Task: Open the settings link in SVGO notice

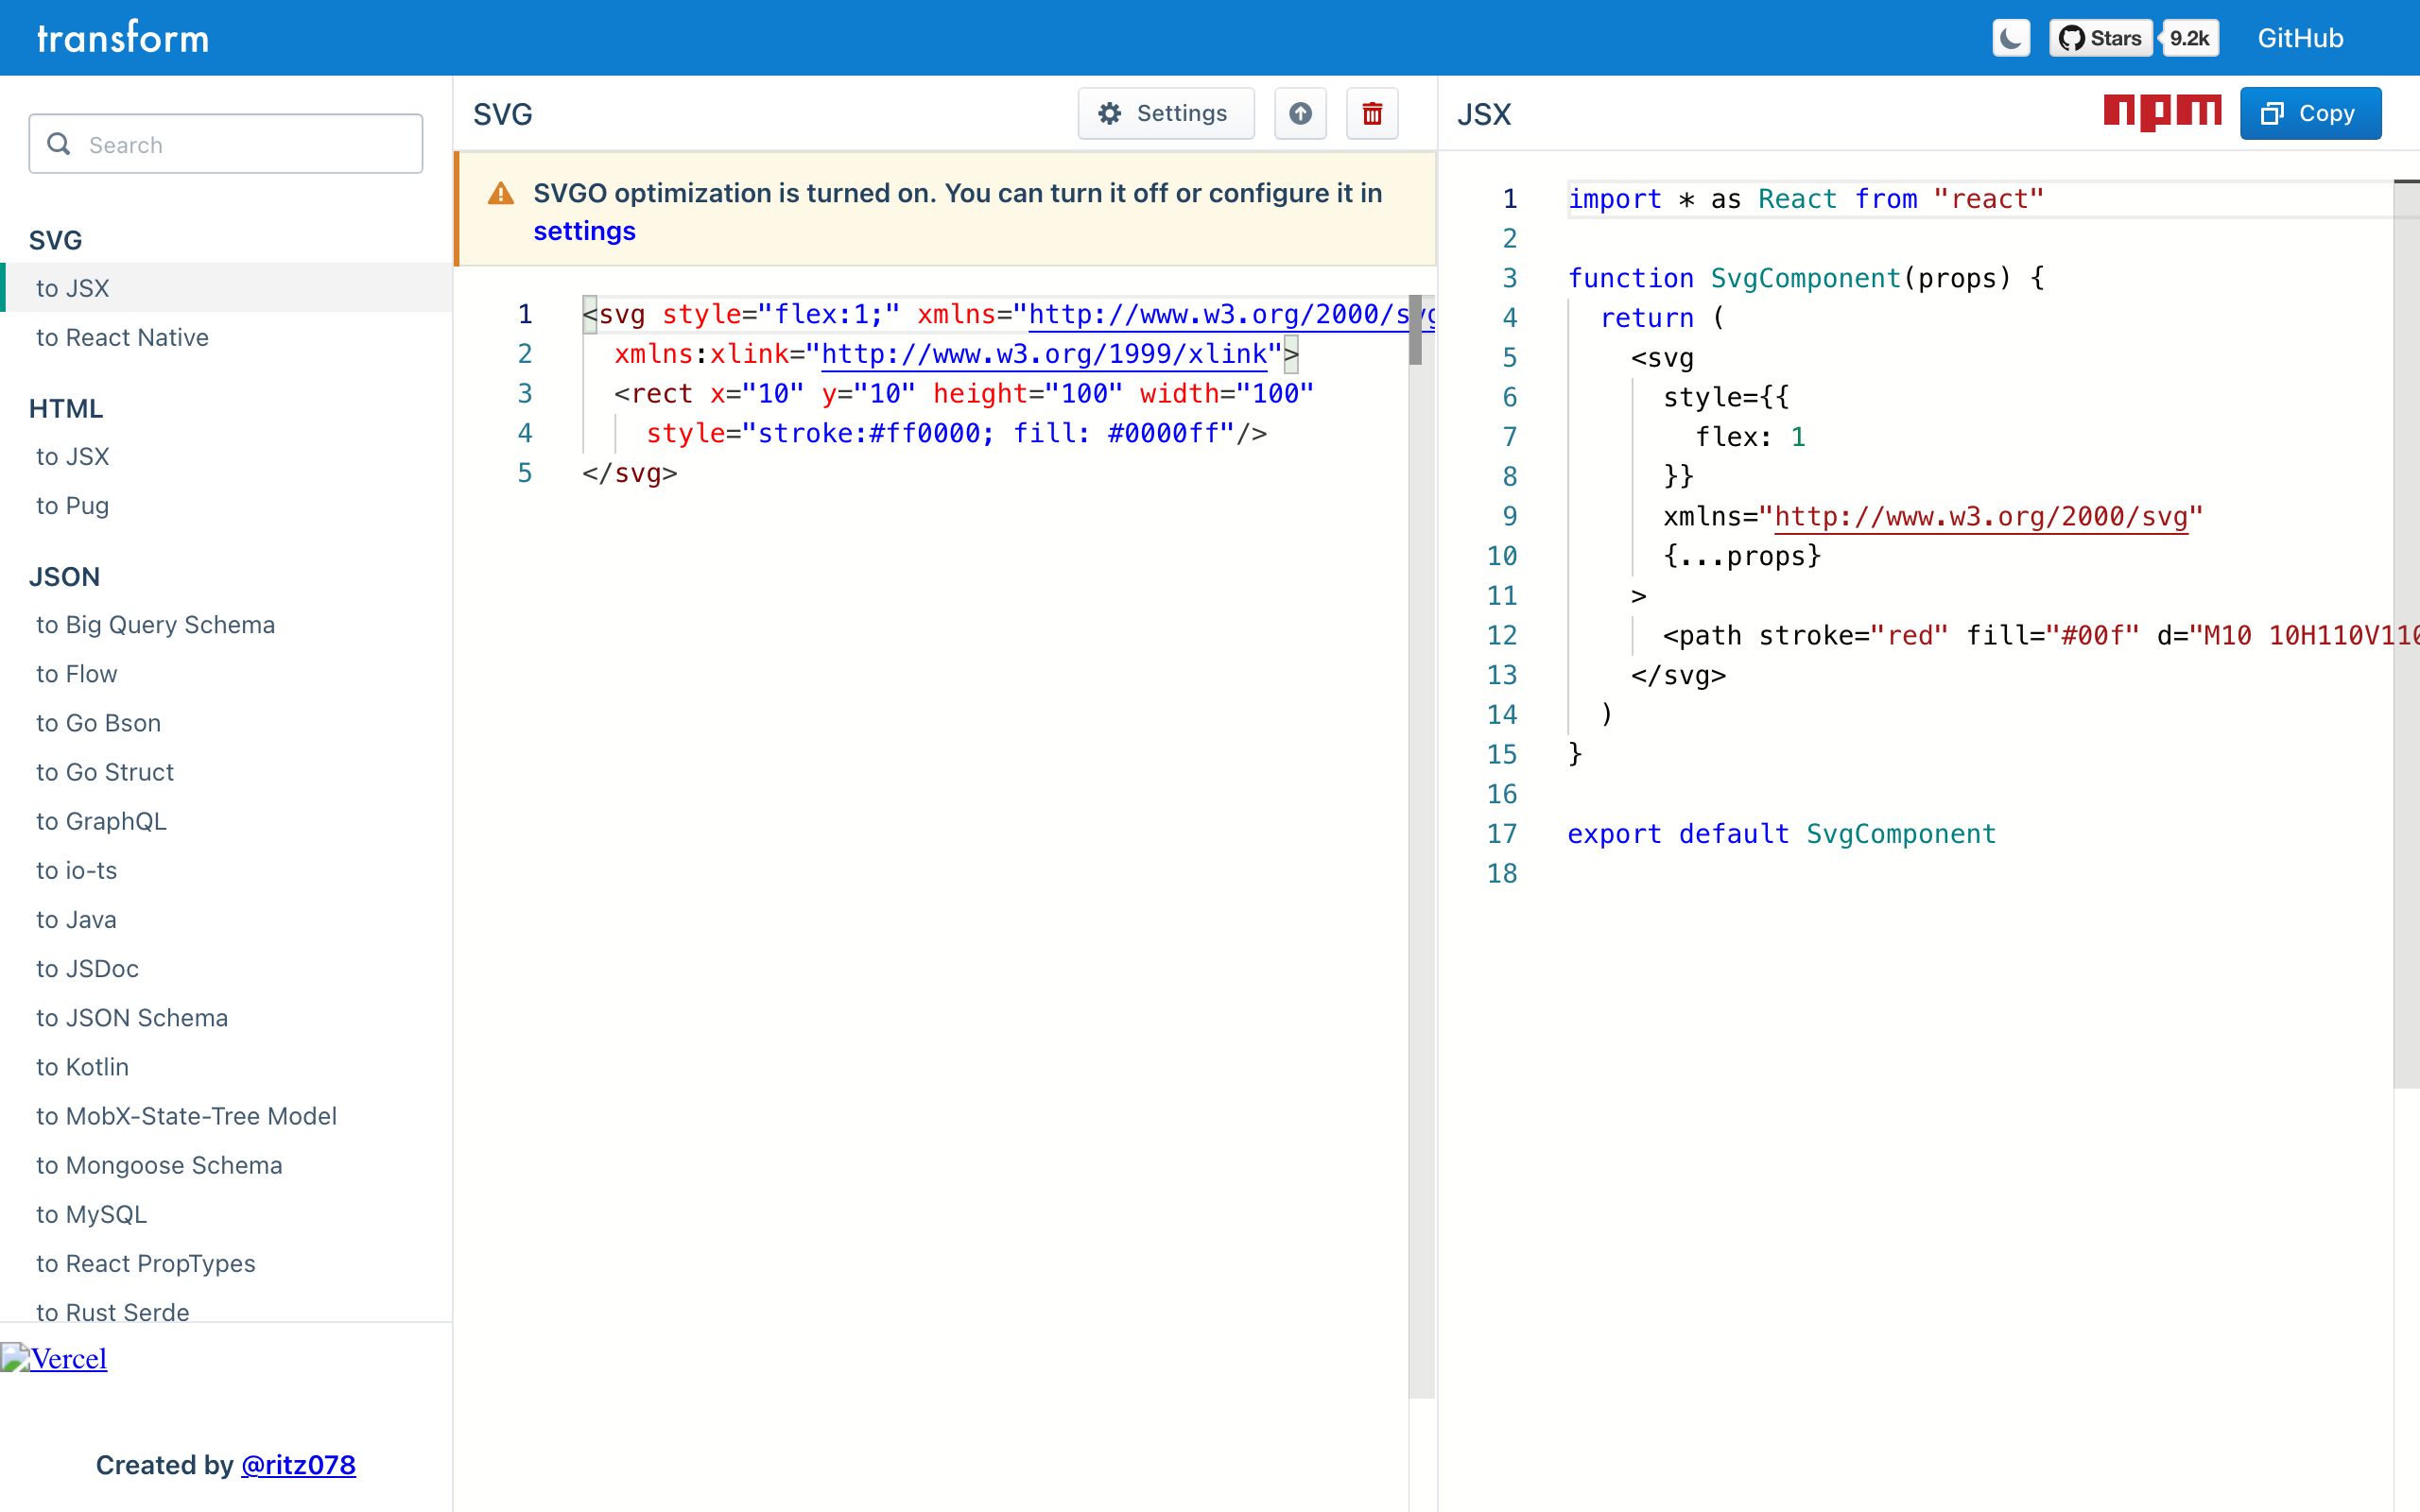Action: [584, 231]
